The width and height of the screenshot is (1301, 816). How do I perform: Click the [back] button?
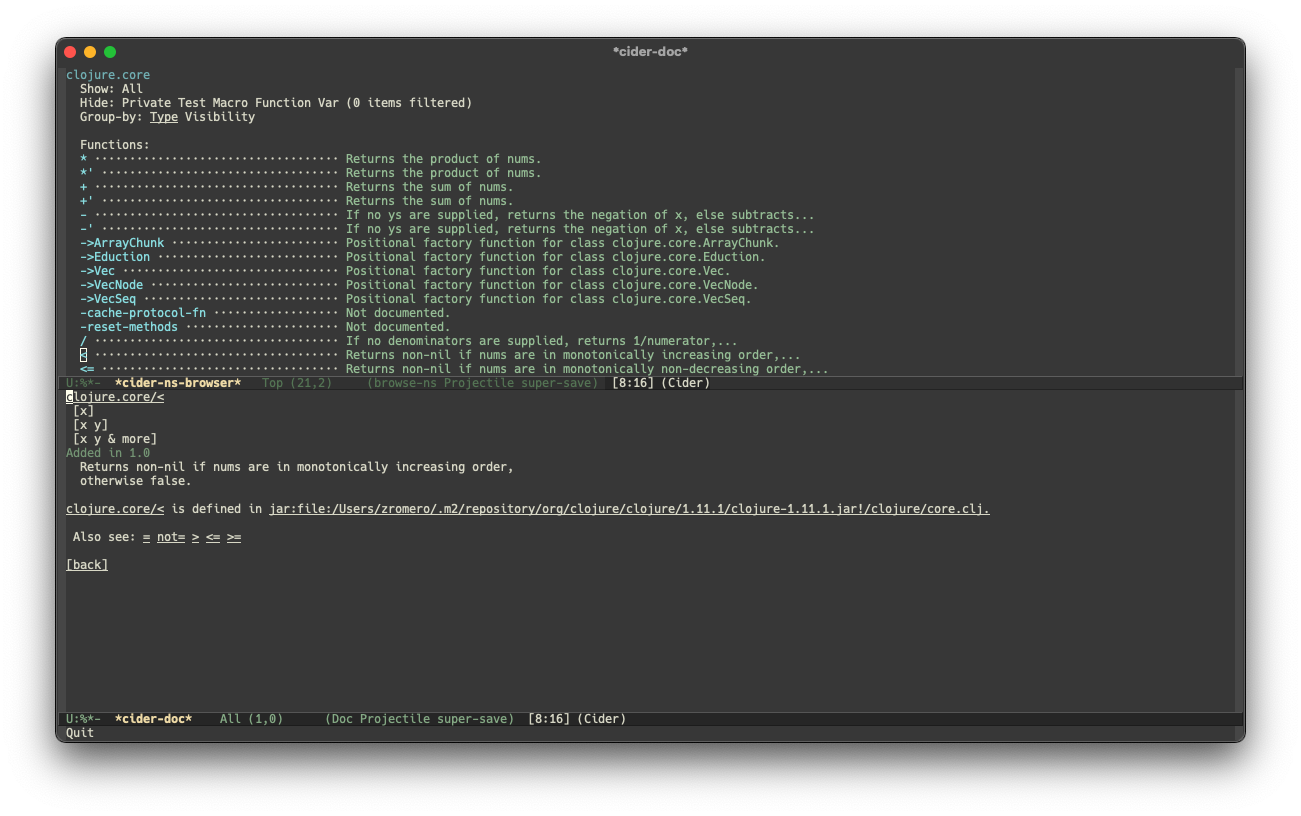[87, 565]
